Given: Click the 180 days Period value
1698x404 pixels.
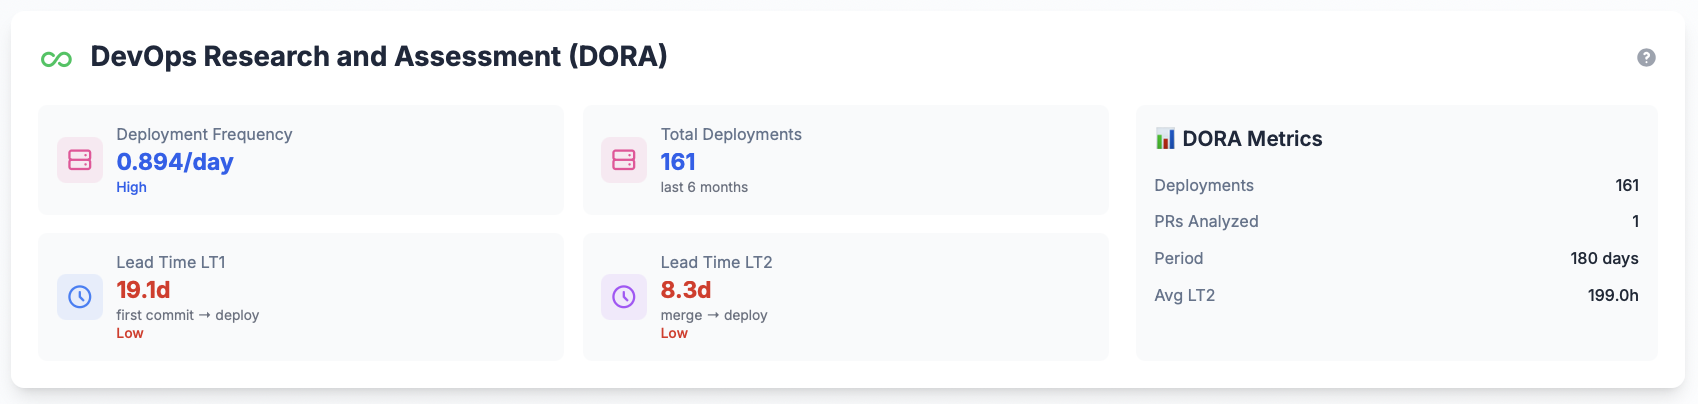Looking at the screenshot, I should click(1604, 258).
